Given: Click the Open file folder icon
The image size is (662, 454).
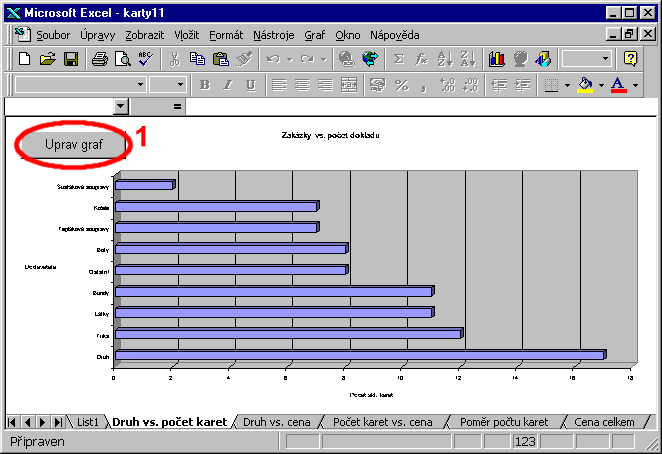Looking at the screenshot, I should coord(47,59).
